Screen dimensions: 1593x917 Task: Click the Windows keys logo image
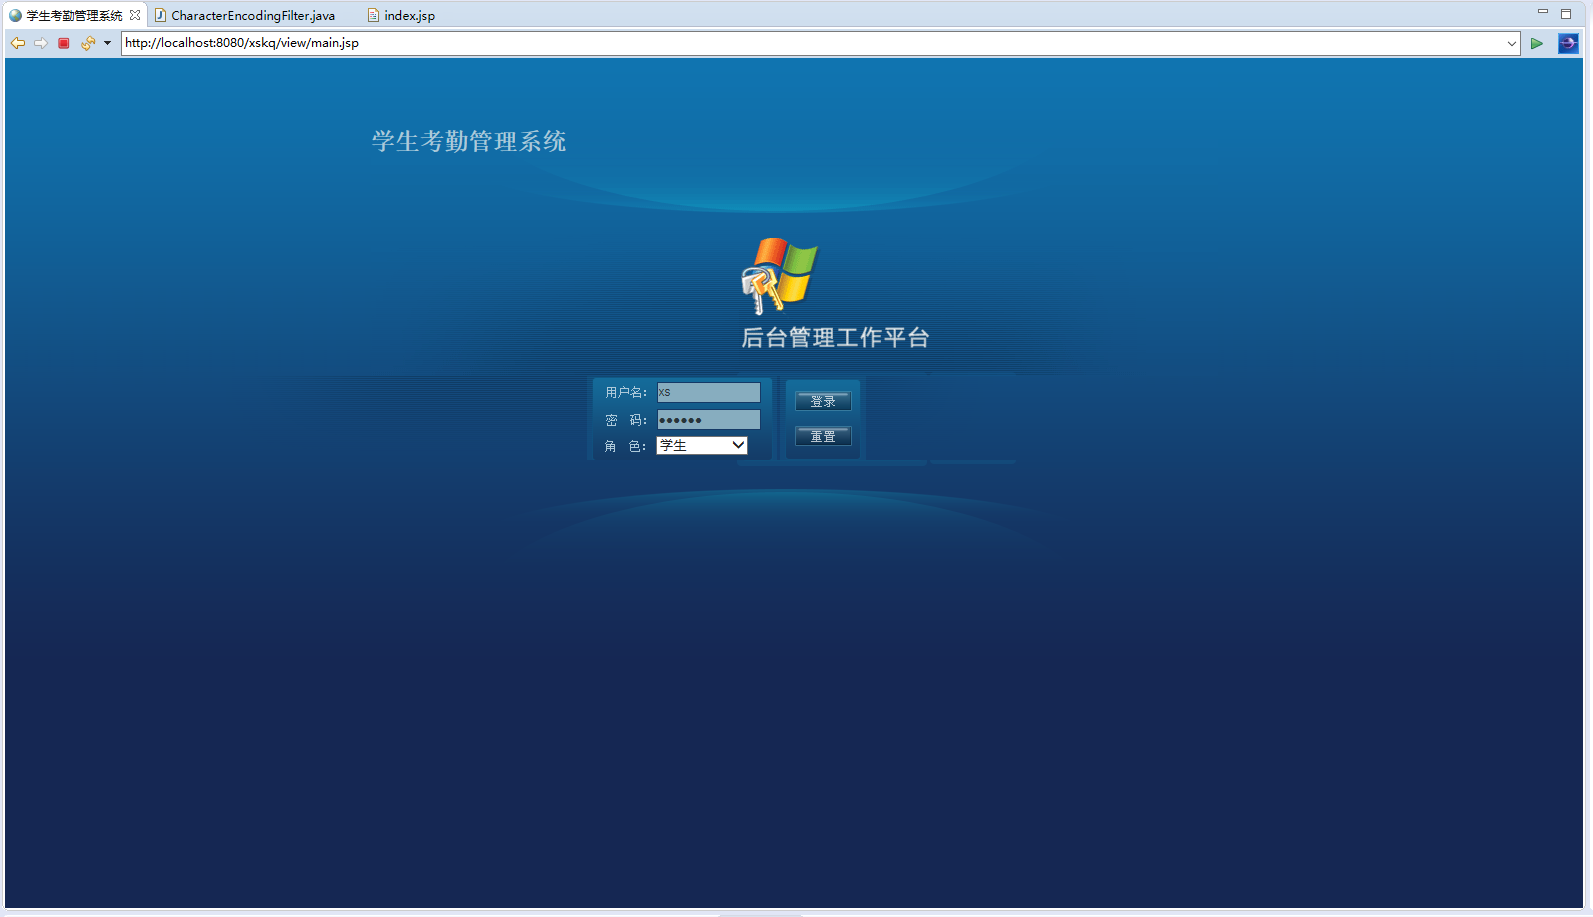(x=779, y=275)
